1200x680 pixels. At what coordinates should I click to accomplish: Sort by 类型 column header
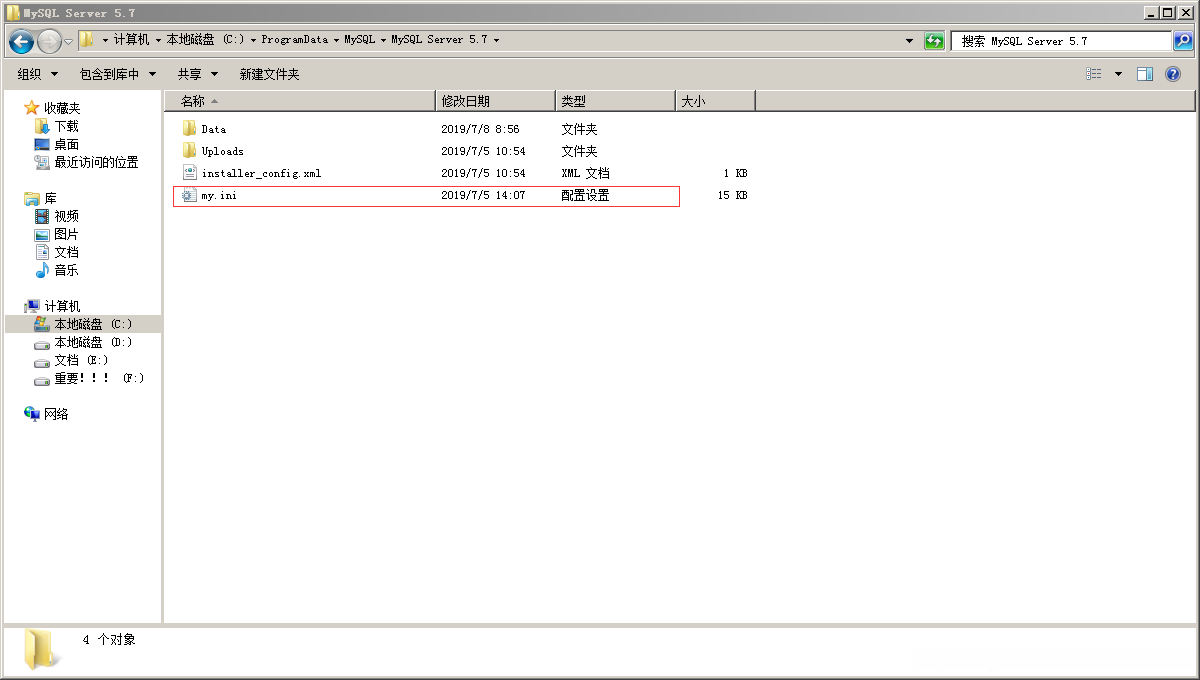(615, 101)
